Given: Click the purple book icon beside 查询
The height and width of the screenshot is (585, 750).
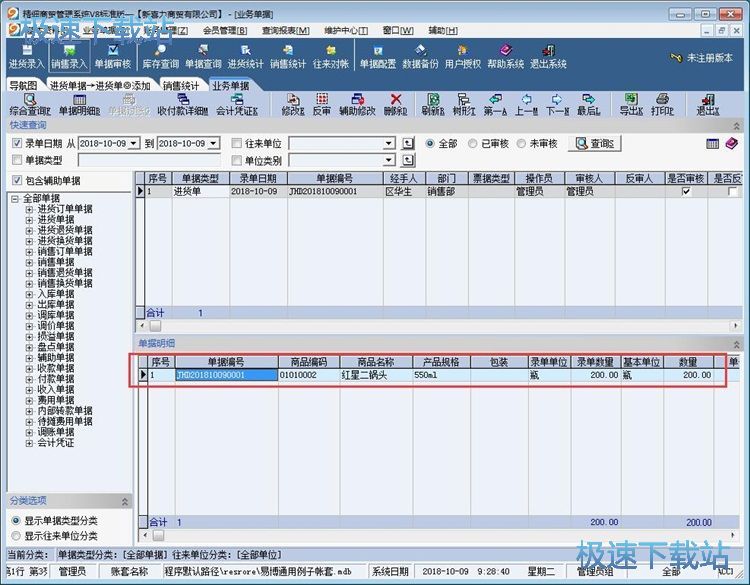Looking at the screenshot, I should (x=731, y=143).
